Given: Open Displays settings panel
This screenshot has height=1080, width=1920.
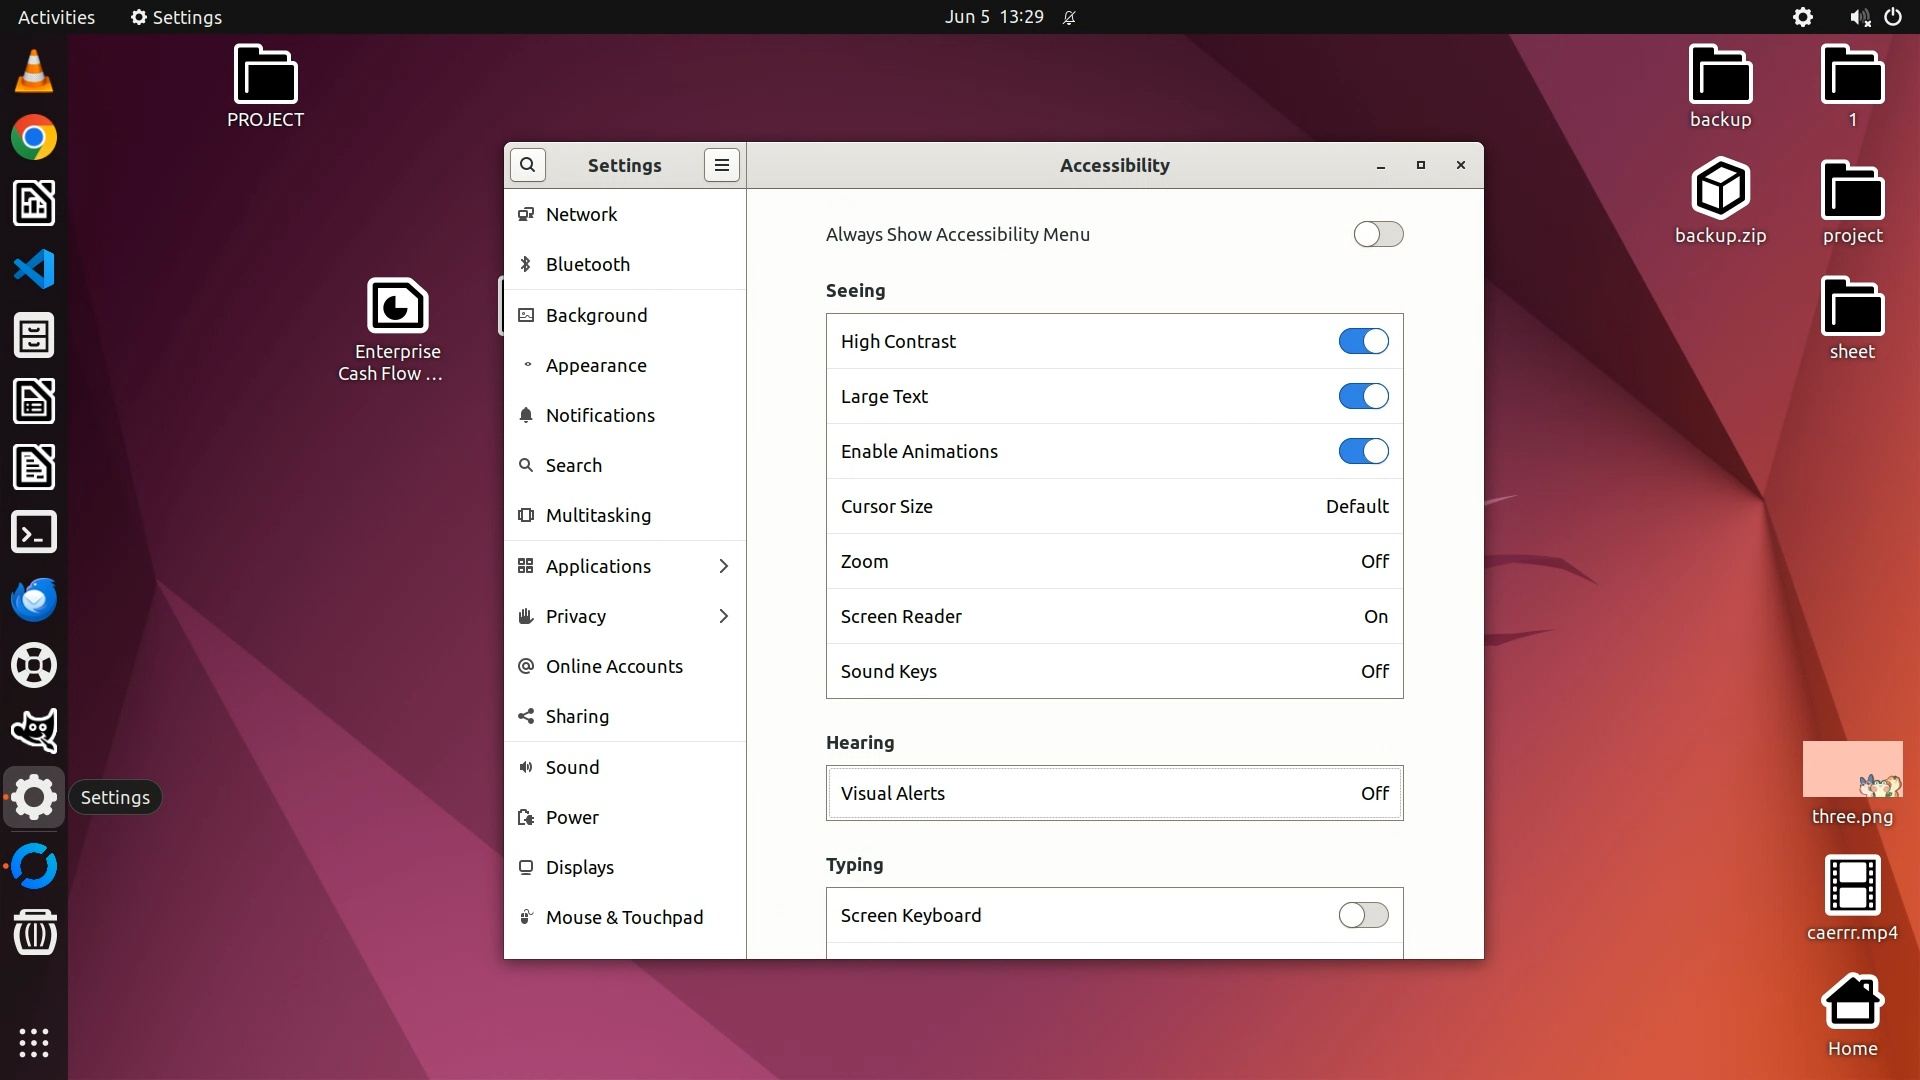Looking at the screenshot, I should tap(579, 867).
